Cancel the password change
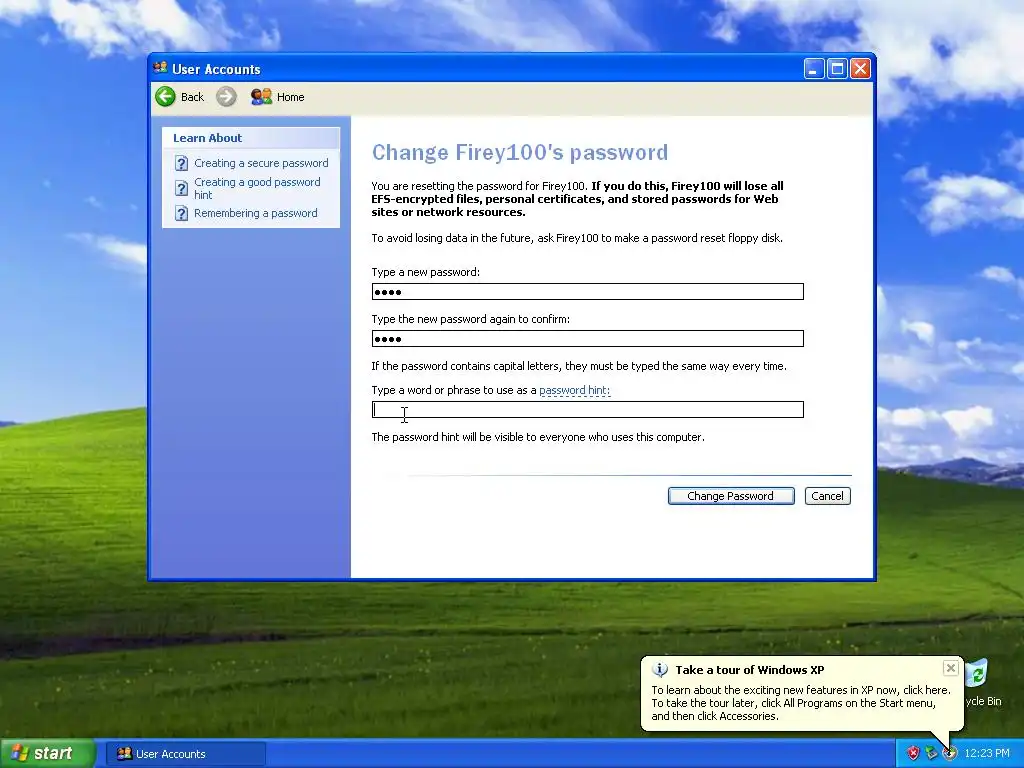The image size is (1024, 768). (827, 496)
